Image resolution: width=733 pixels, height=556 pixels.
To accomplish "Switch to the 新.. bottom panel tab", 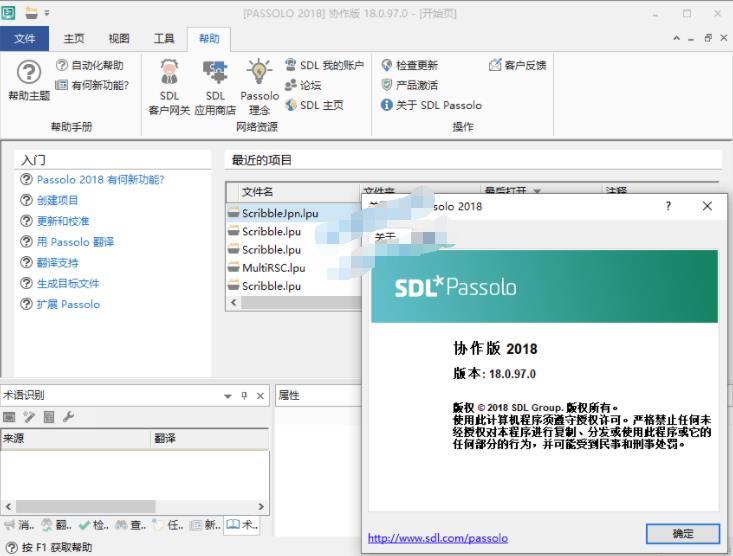I will pos(205,525).
